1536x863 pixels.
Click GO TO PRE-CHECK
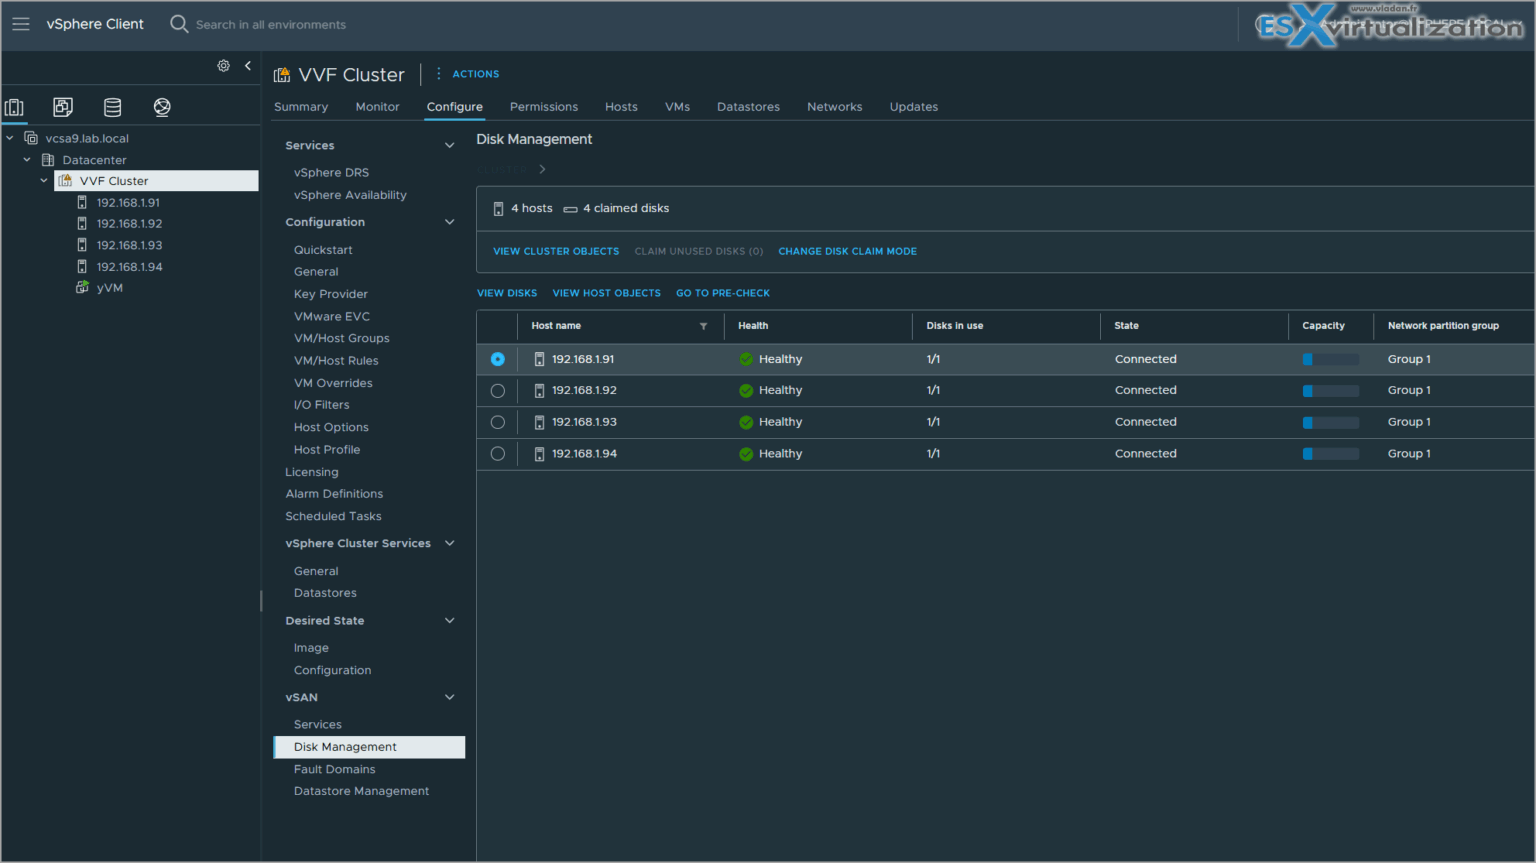723,292
